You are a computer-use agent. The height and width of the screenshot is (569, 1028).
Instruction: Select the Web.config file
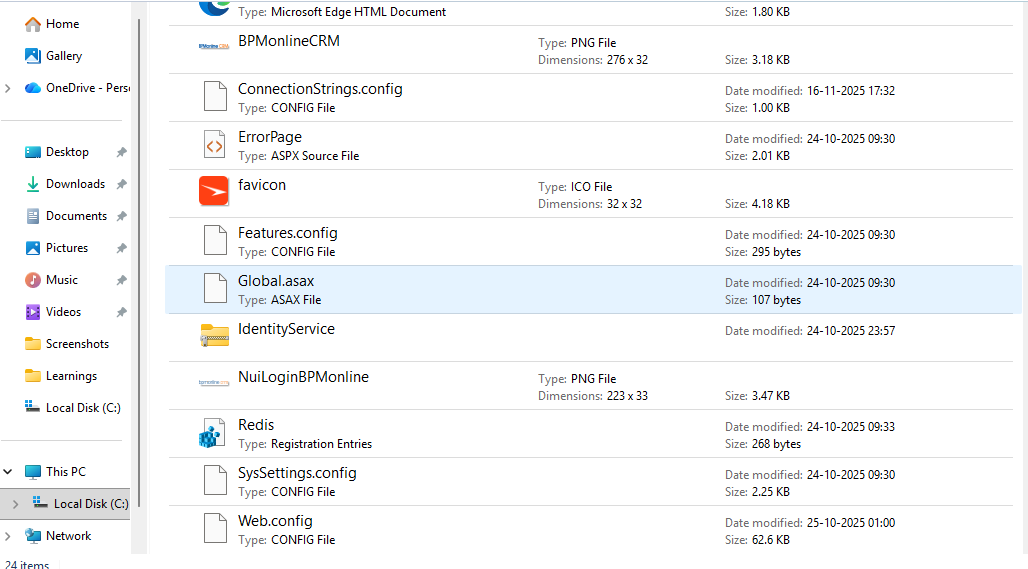(x=275, y=521)
